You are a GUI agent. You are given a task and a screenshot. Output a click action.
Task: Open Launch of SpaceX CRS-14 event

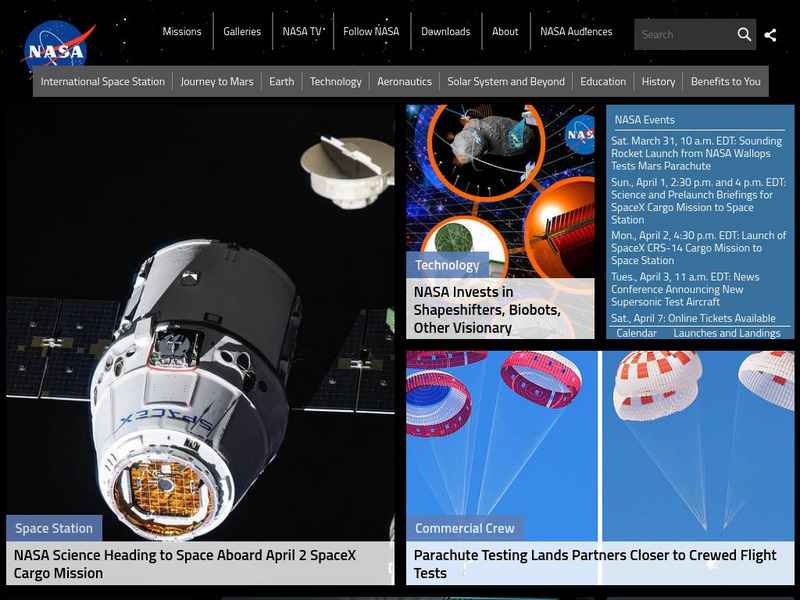(x=698, y=248)
